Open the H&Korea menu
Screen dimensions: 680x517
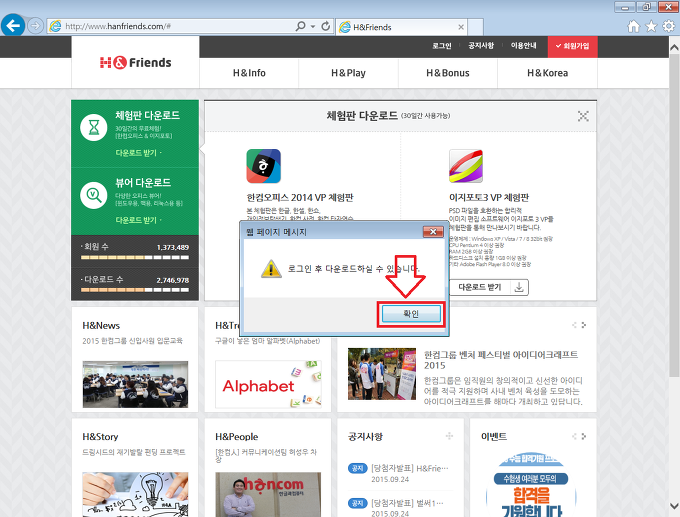[x=547, y=73]
